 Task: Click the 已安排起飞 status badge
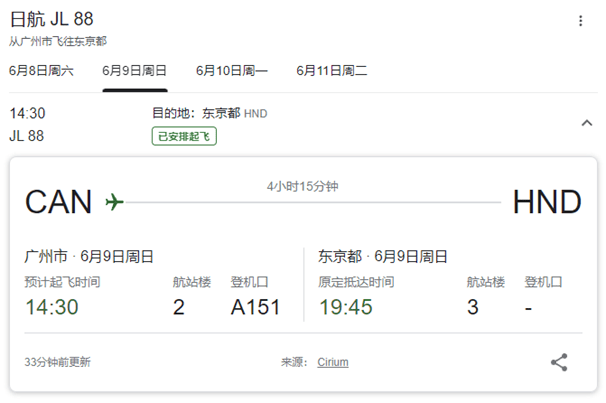coord(184,135)
